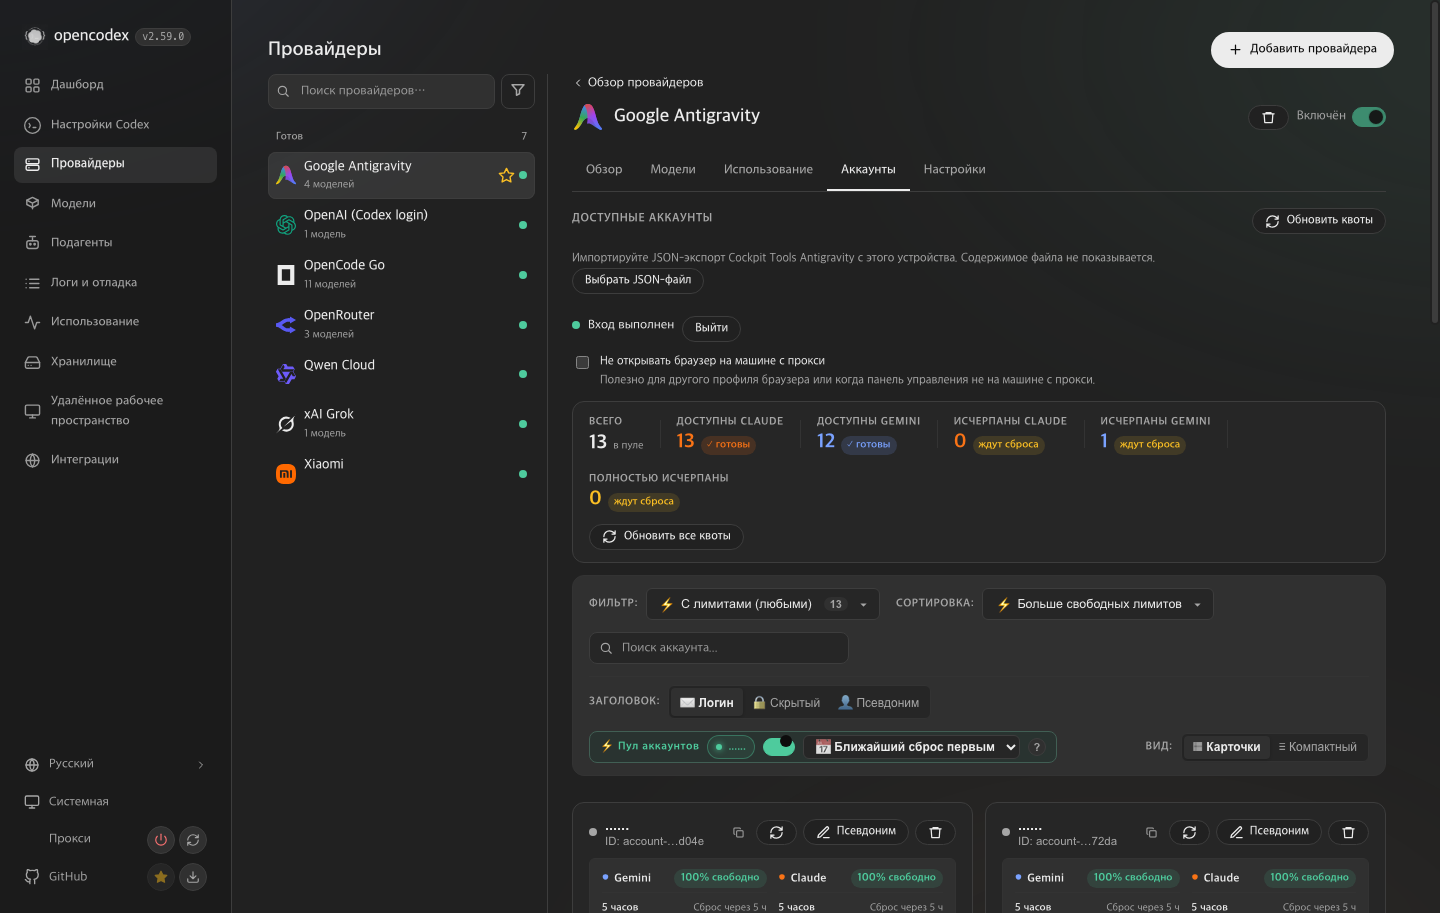Select Qwen Cloud provider
Screen dimensions: 1440x913
401,374
